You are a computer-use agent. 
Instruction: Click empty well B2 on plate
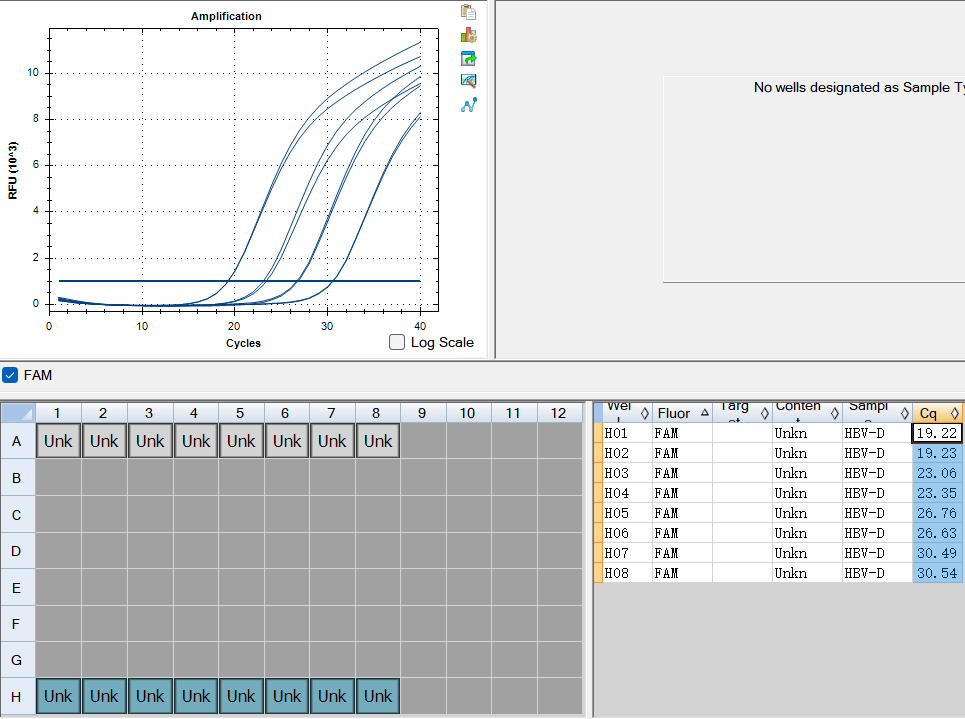[104, 478]
